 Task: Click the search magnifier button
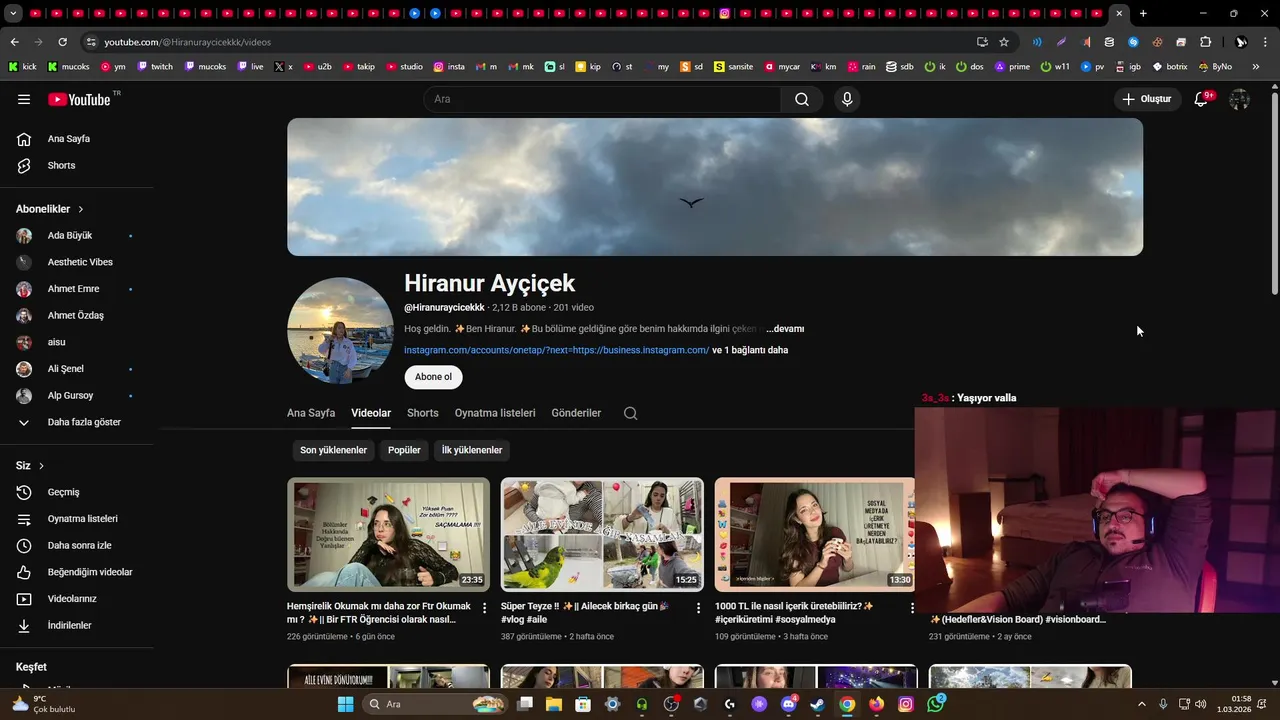[x=802, y=99]
